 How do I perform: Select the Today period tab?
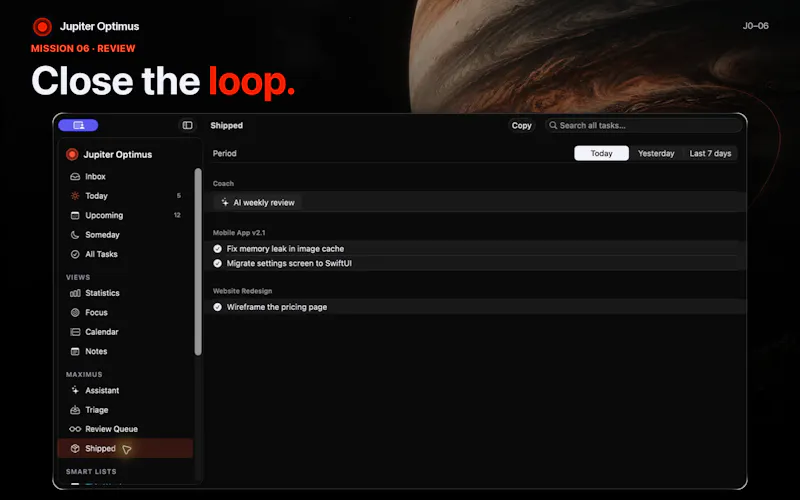[601, 153]
